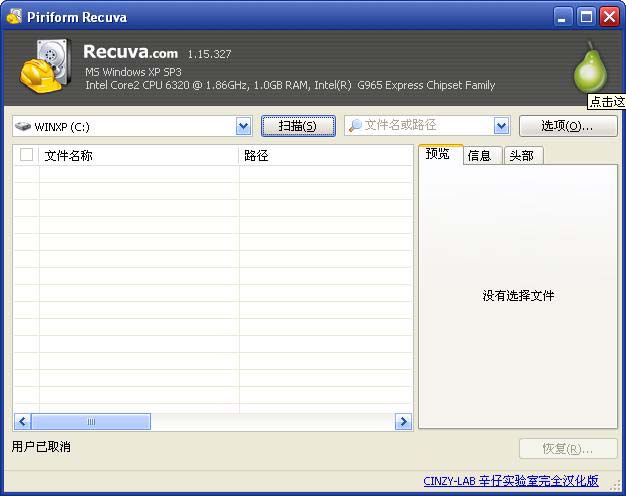Open the 文件名或路径 filter dropdown arrow

(x=501, y=126)
